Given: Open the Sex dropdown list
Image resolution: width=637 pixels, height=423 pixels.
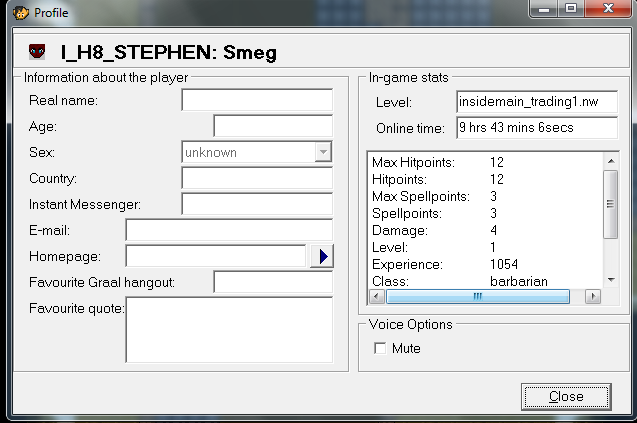Looking at the screenshot, I should click(x=322, y=152).
